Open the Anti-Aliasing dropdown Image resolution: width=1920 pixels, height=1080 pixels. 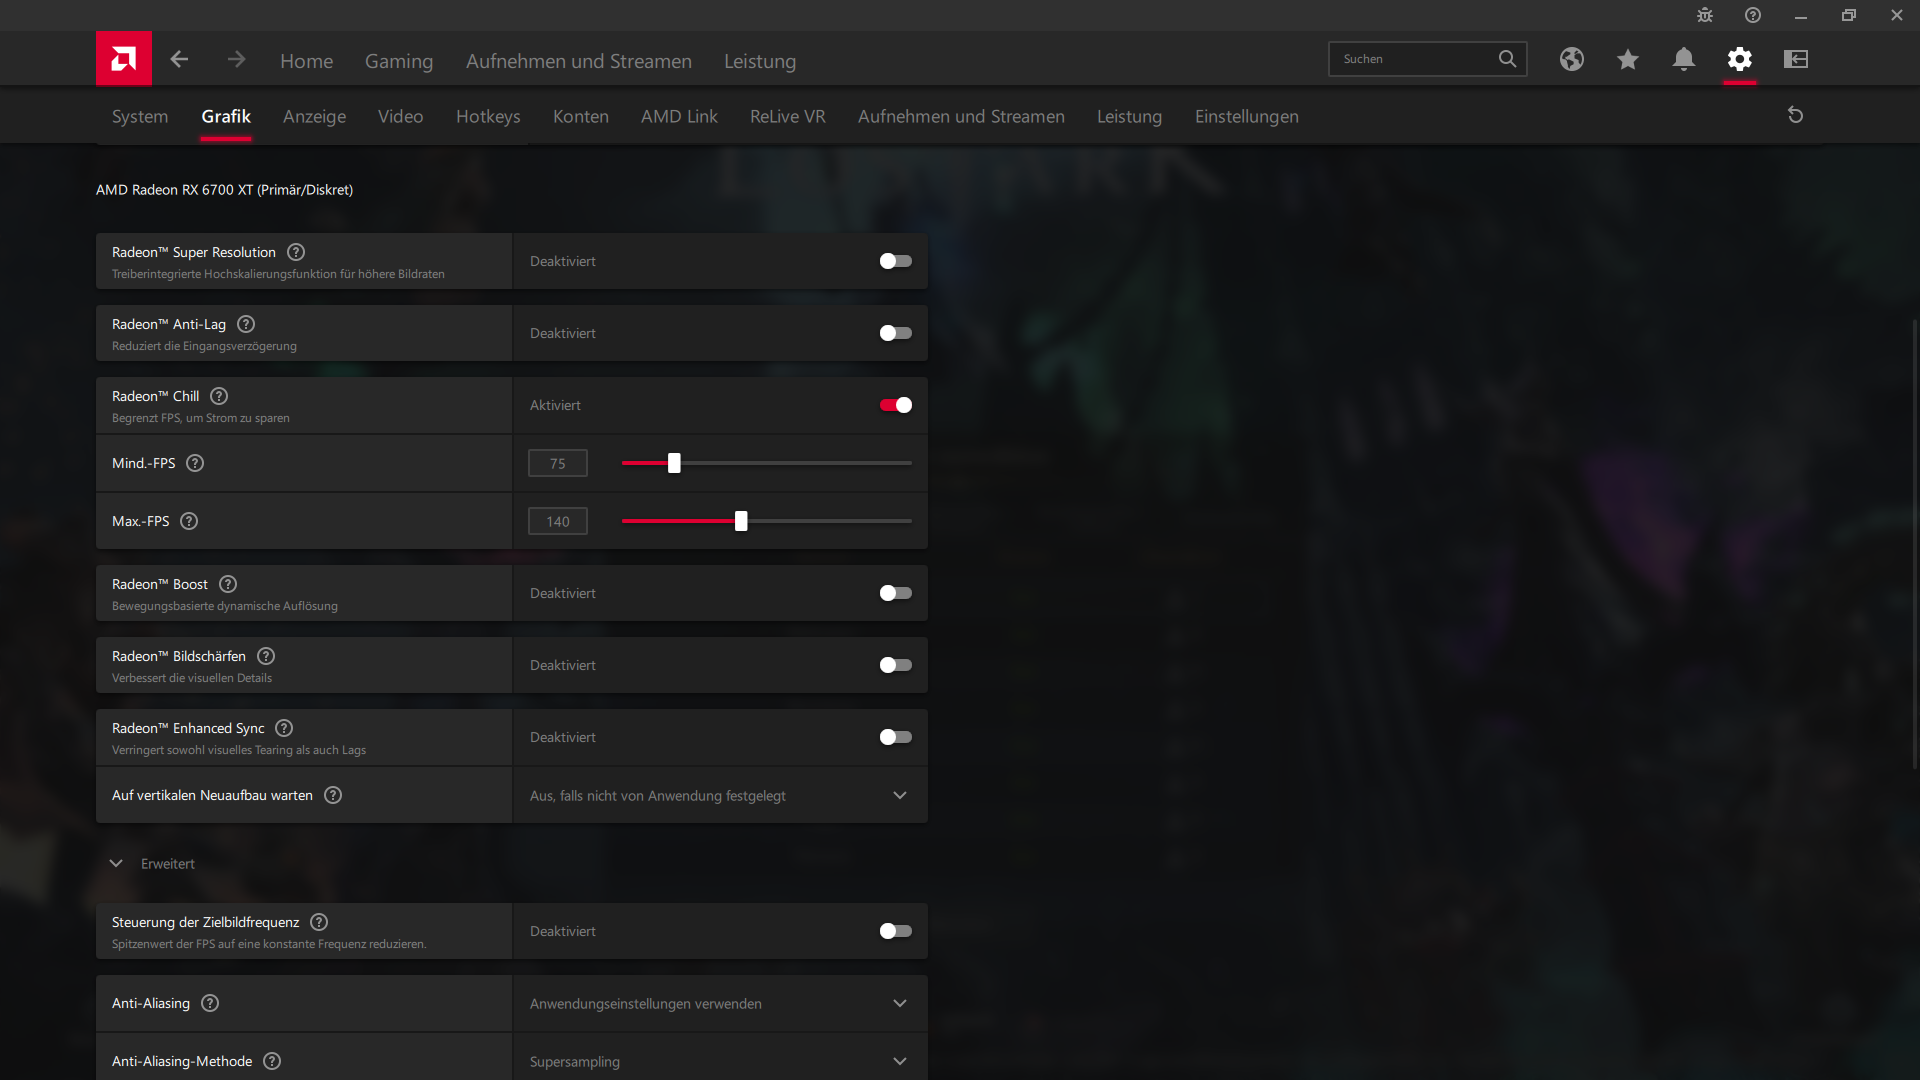[720, 1004]
